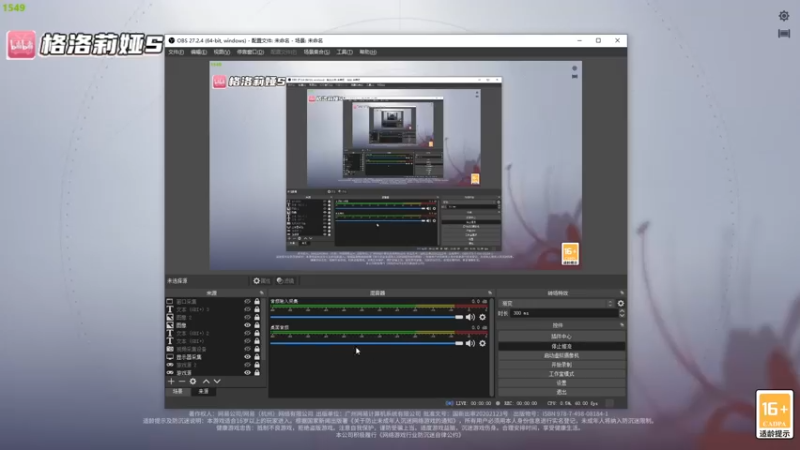This screenshot has width=800, height=450.
Task: Toggle lock on 显示器采集 source
Action: click(257, 357)
